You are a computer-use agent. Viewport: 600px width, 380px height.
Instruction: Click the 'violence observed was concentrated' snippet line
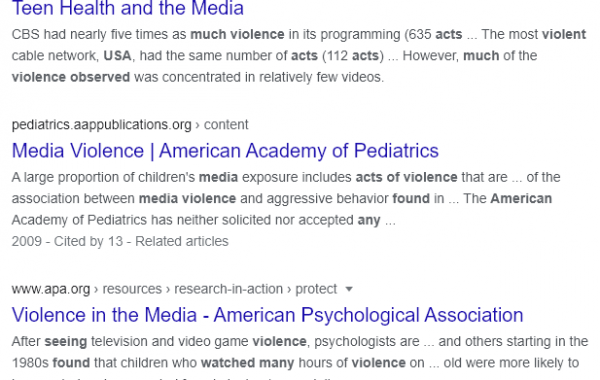pyautogui.click(x=197, y=77)
